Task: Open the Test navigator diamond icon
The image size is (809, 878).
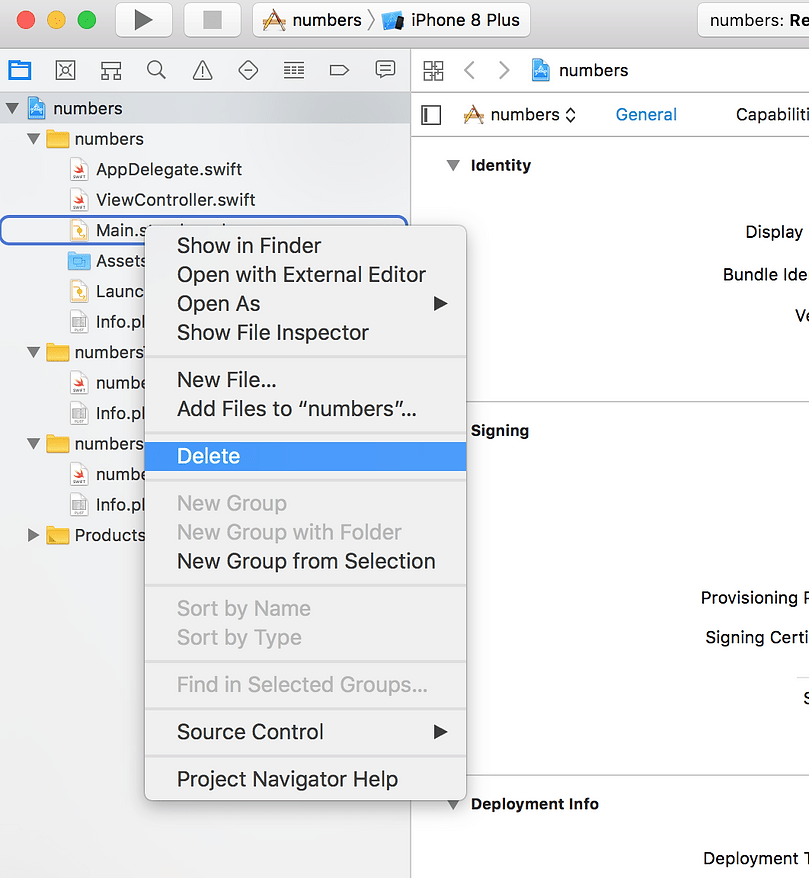Action: click(248, 70)
